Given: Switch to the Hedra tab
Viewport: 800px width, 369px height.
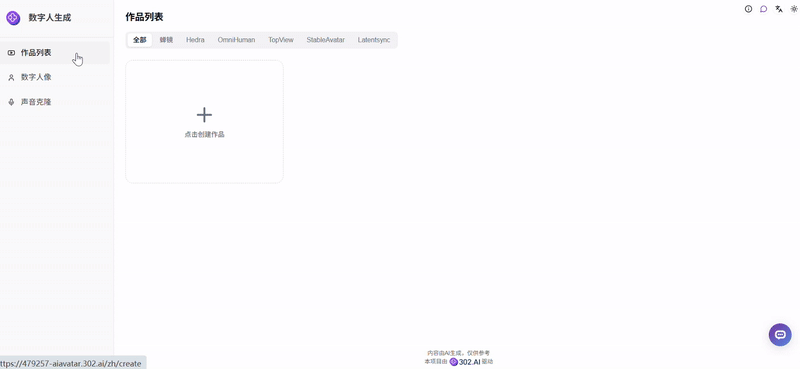Looking at the screenshot, I should click(x=195, y=40).
